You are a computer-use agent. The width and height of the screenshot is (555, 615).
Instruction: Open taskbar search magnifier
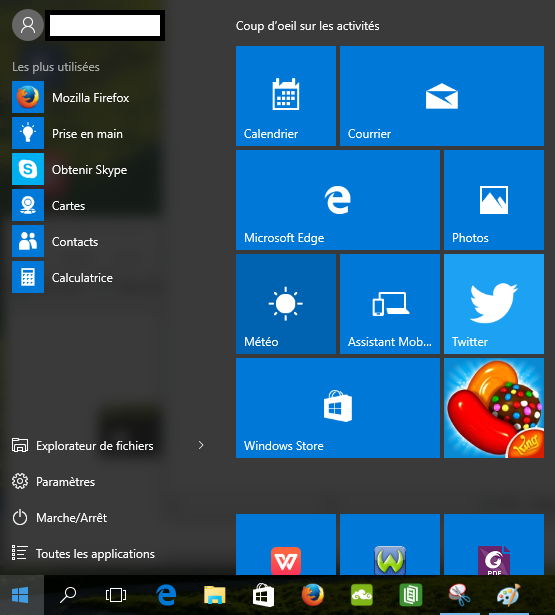pos(68,595)
